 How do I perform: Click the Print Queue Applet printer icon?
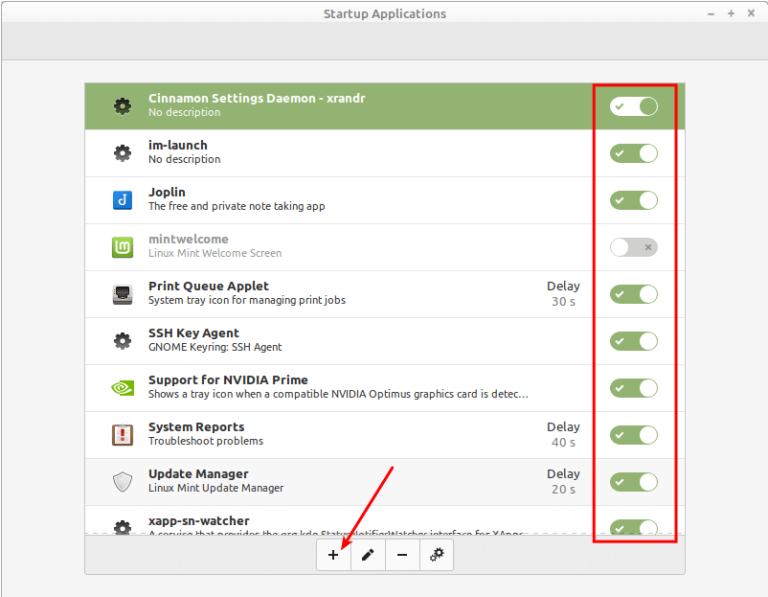tap(122, 294)
